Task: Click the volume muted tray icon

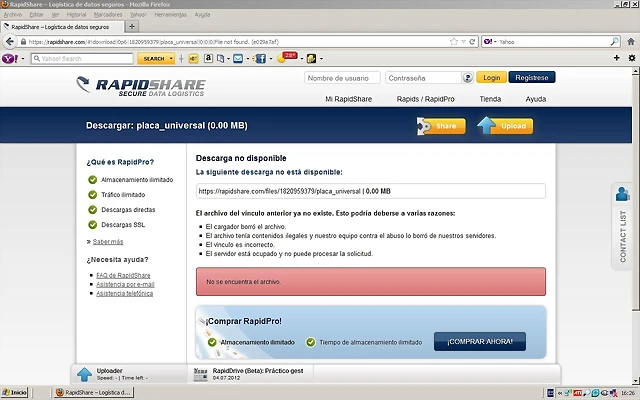Action: click(x=613, y=393)
